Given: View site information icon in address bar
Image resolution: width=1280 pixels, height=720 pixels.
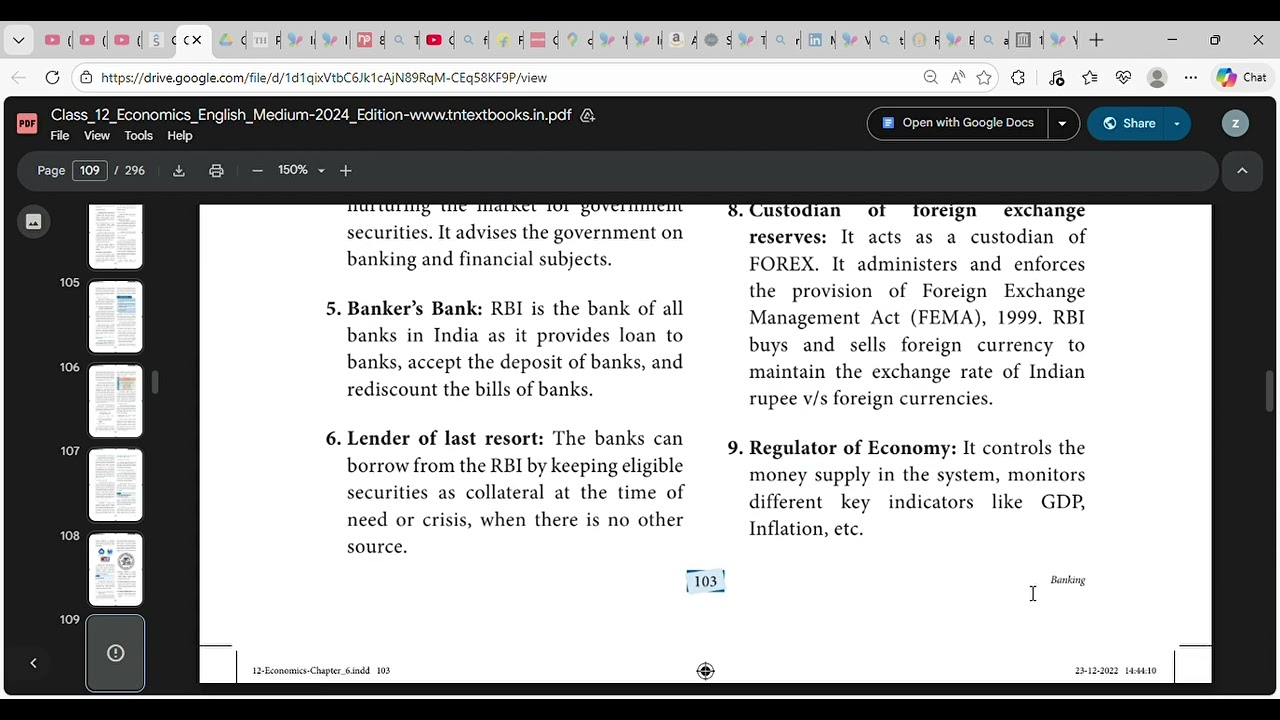Looking at the screenshot, I should point(87,77).
